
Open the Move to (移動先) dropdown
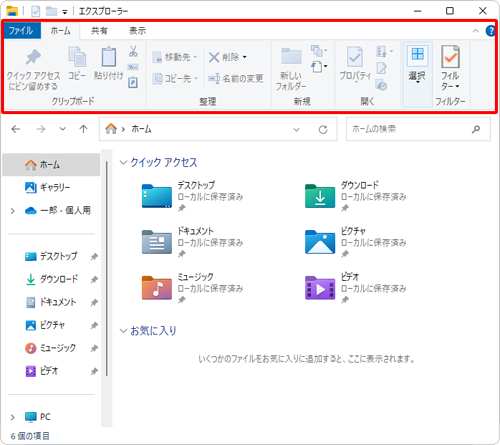pyautogui.click(x=175, y=57)
